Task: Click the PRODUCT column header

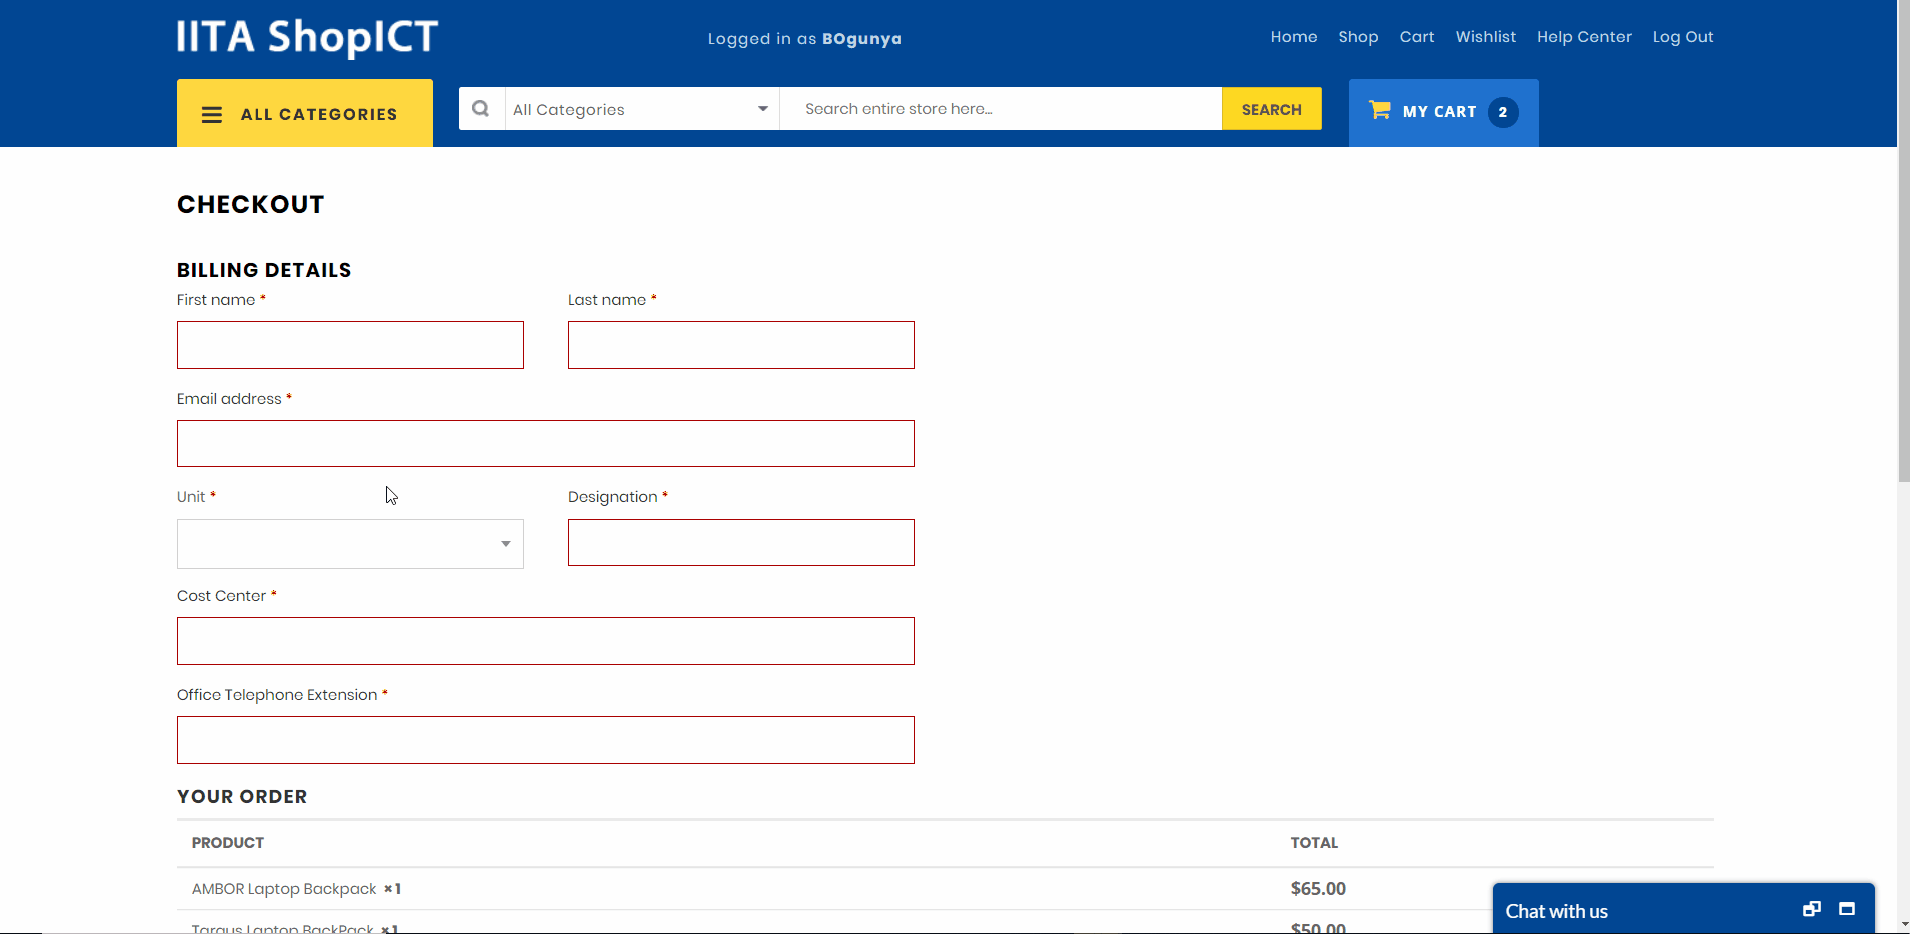Action: (x=228, y=843)
